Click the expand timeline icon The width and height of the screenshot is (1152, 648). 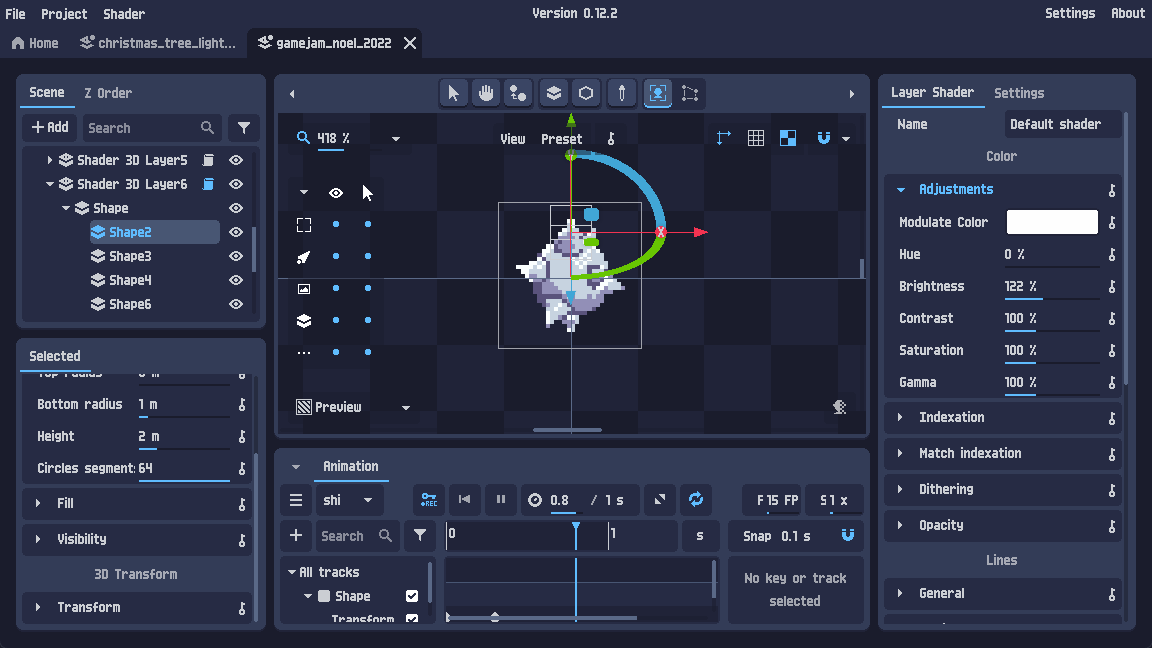(660, 500)
